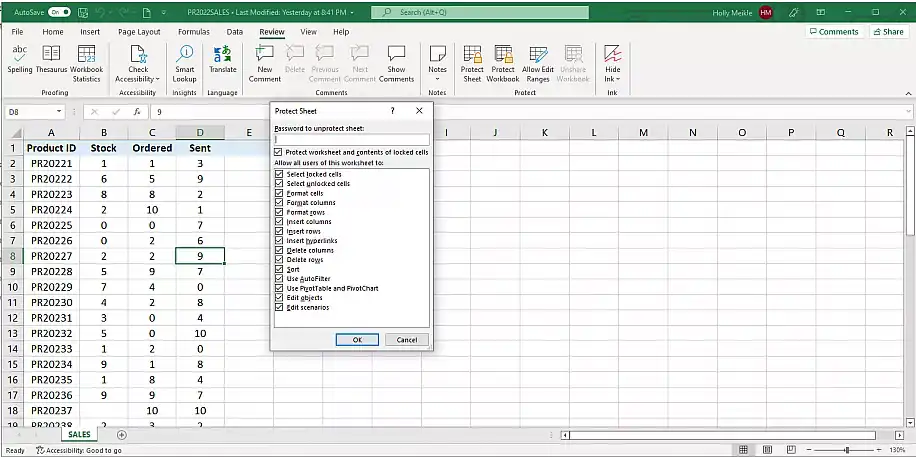Switch to Normal view in status bar
The image size is (916, 457).
[743, 450]
